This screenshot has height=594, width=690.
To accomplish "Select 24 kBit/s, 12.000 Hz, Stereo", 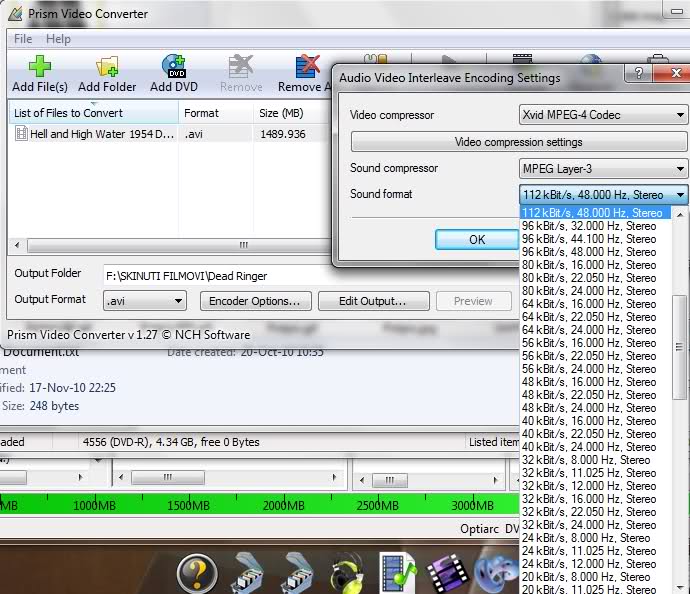I will coord(595,564).
